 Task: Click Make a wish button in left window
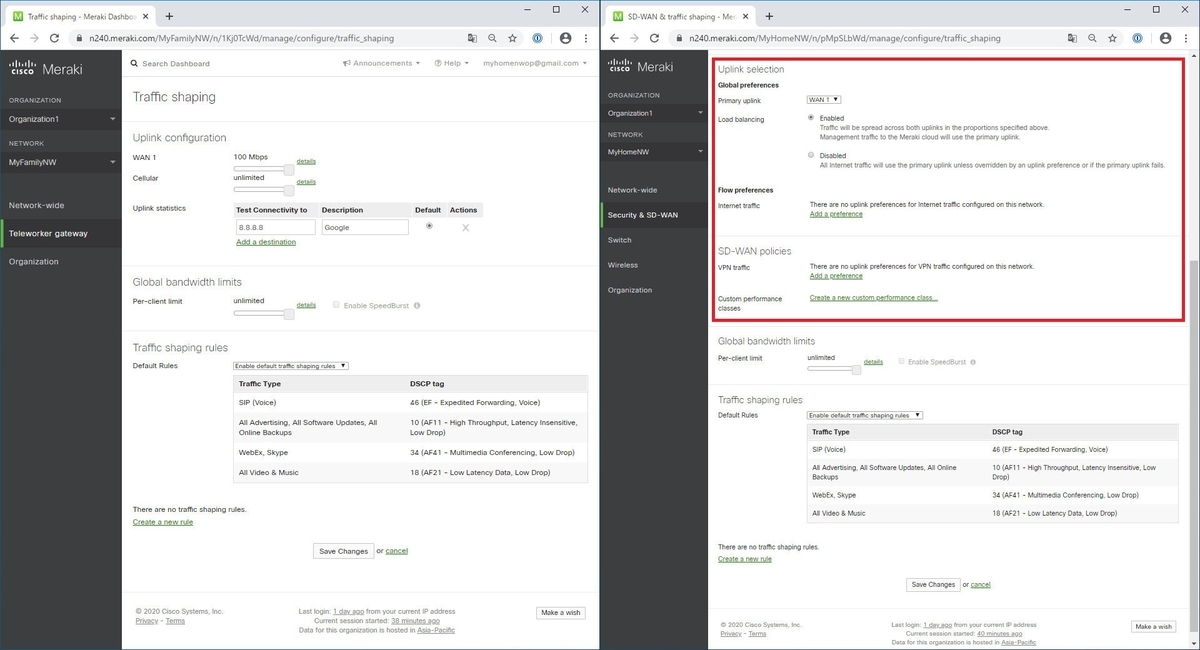[560, 613]
